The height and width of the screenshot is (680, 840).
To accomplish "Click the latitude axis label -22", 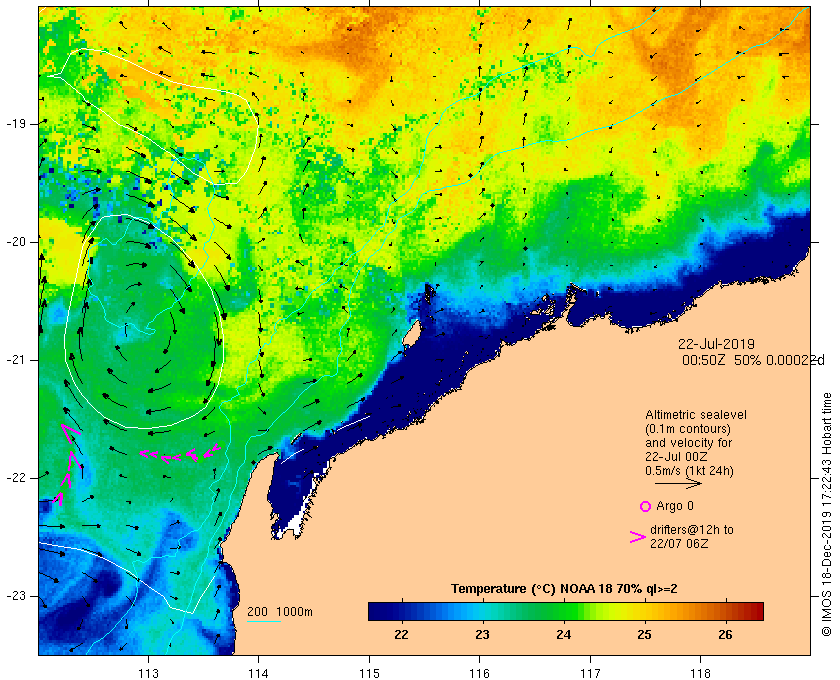I will (x=16, y=478).
